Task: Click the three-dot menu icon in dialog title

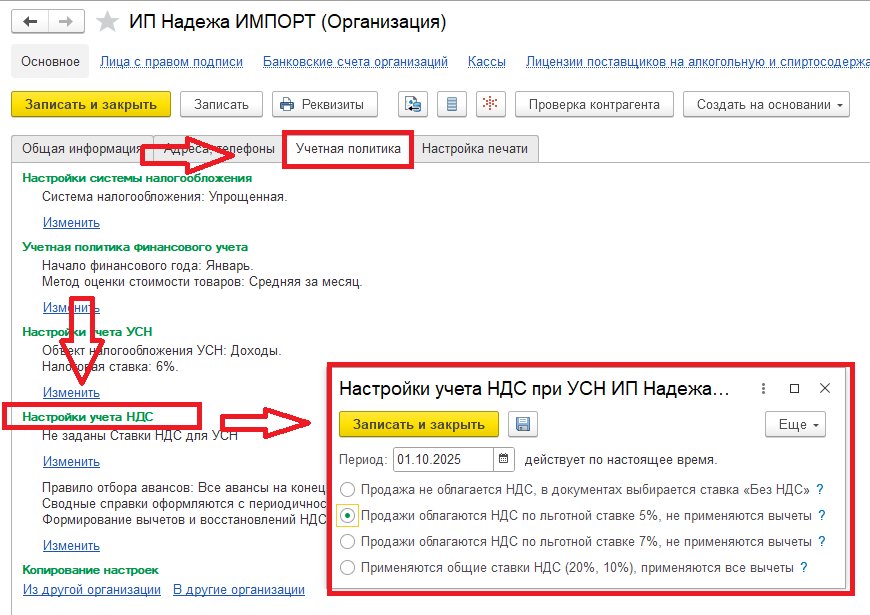Action: [x=763, y=388]
